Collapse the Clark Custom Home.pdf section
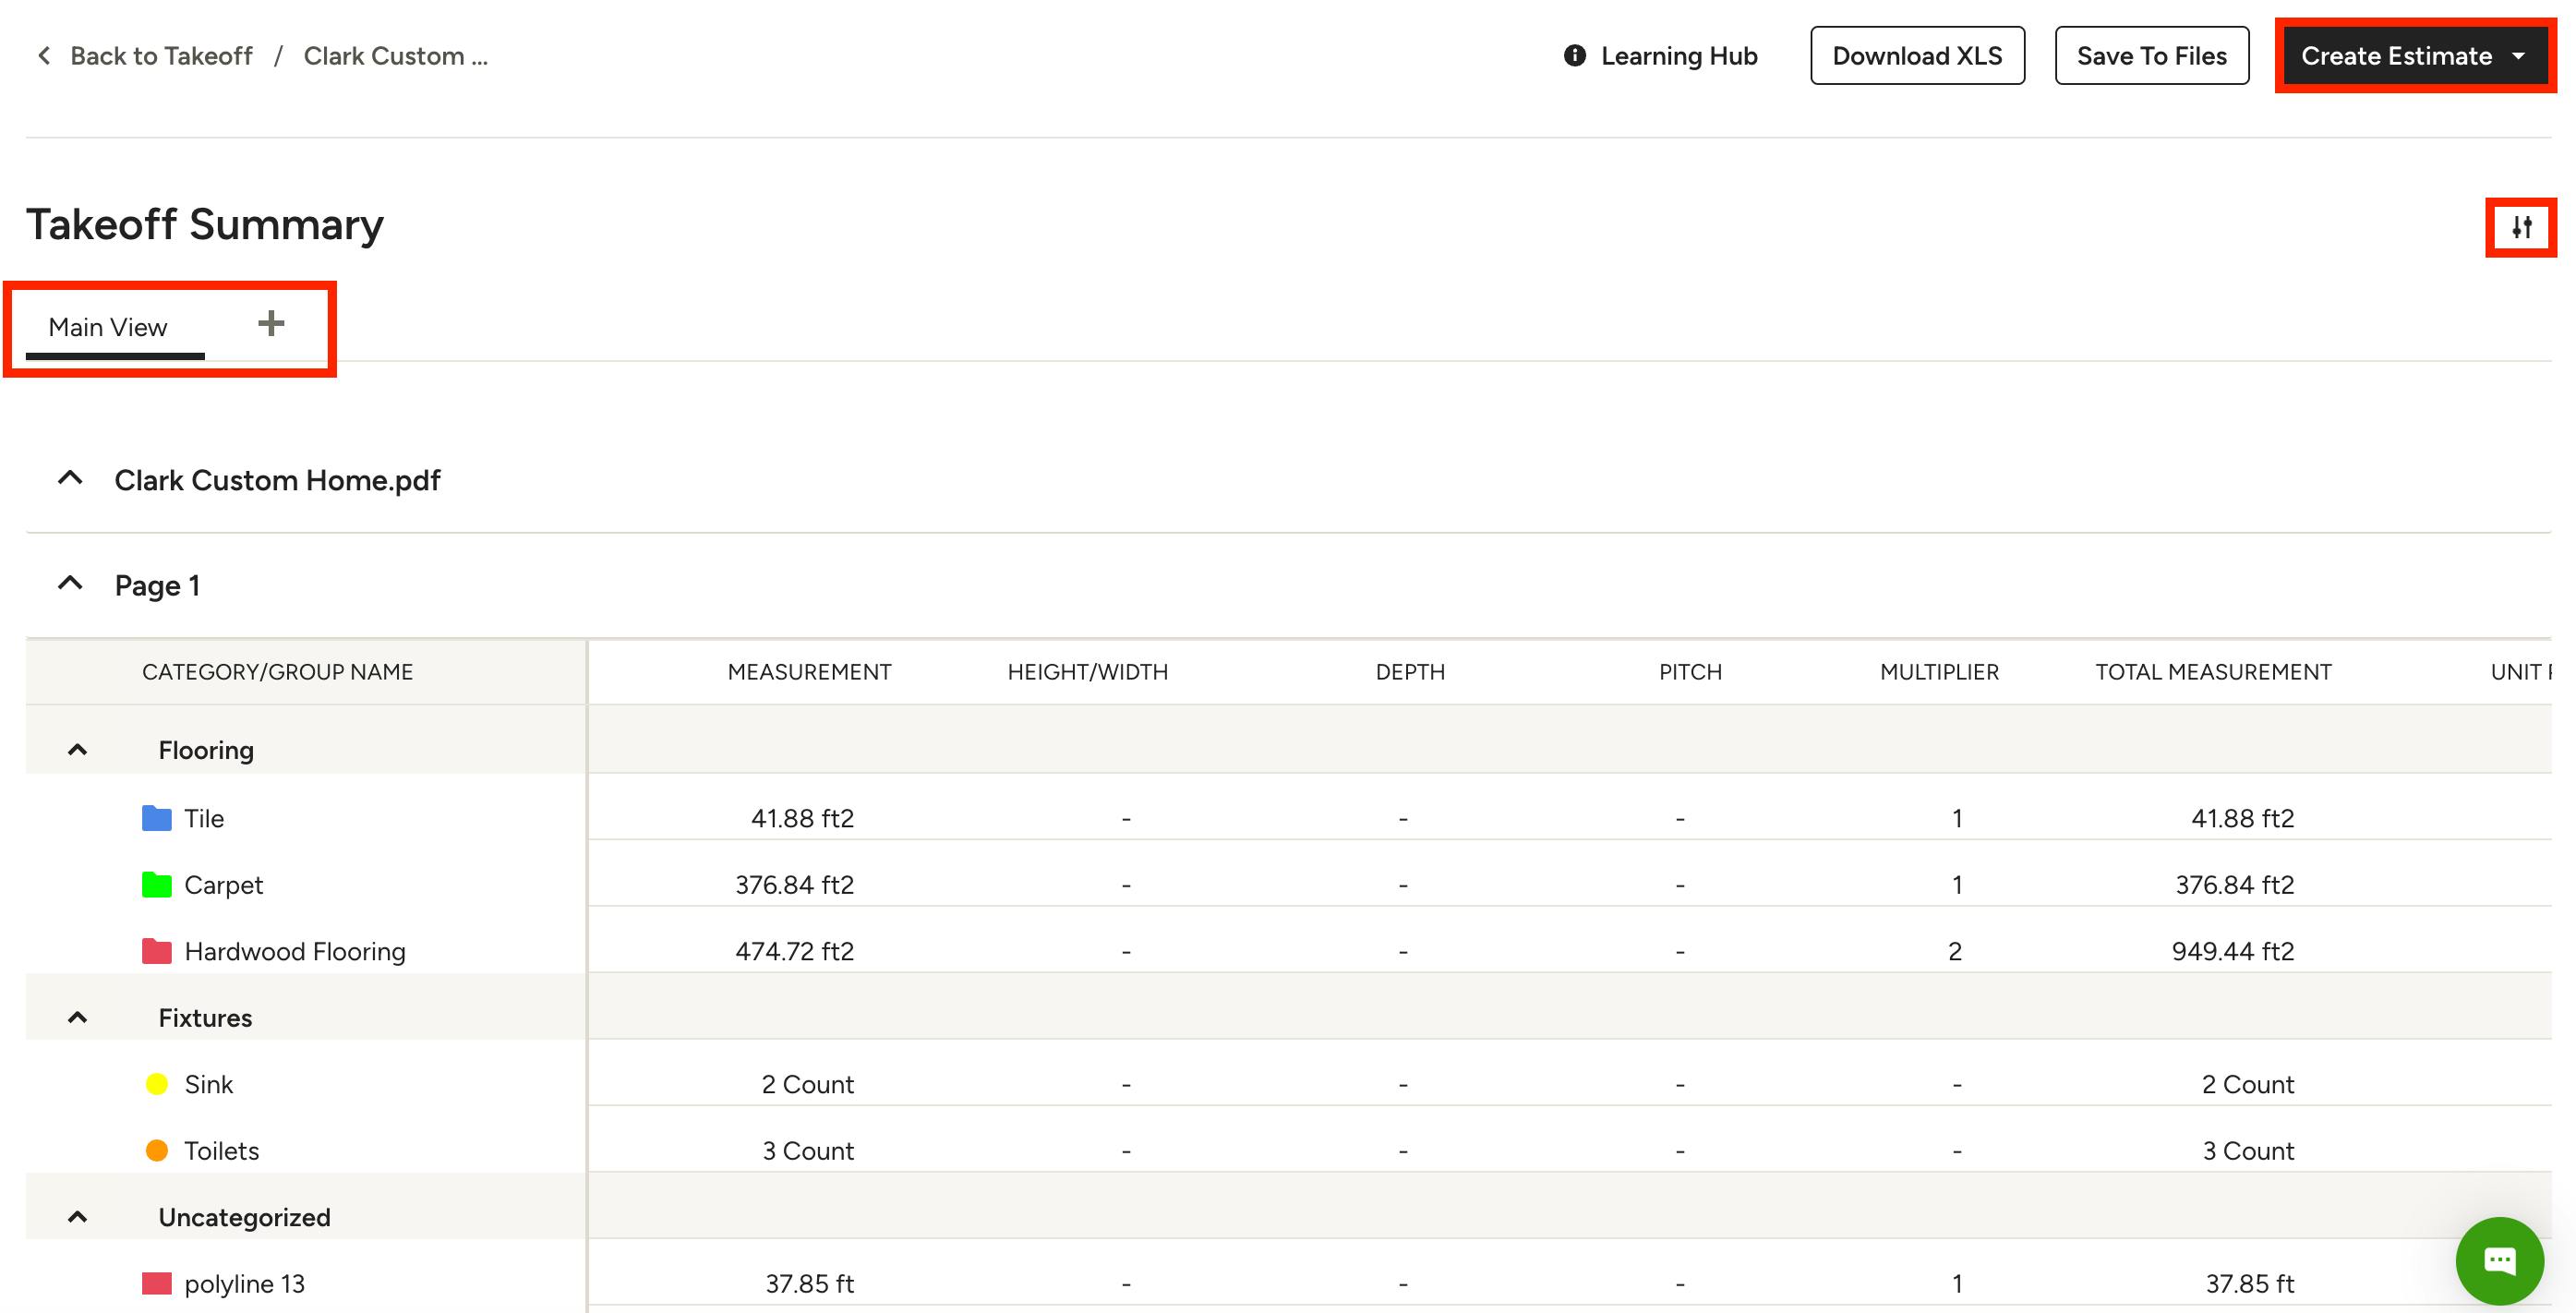This screenshot has height=1313, width=2576. click(70, 479)
